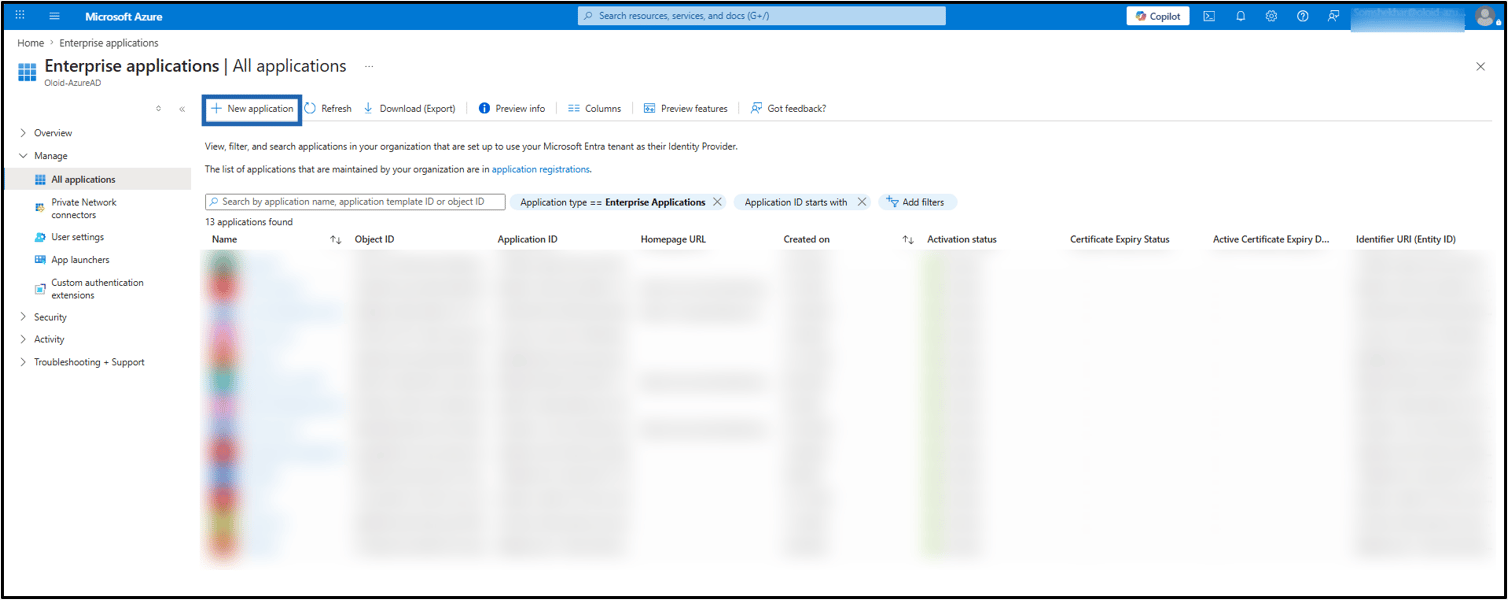Image resolution: width=1508 pixels, height=600 pixels.
Task: Edit the Application type == Enterprise Applications filter
Action: tap(612, 202)
